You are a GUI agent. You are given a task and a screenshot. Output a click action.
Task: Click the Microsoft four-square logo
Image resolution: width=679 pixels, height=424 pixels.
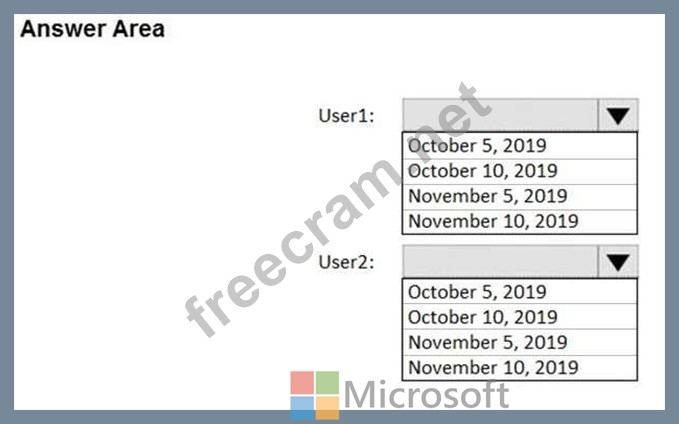click(315, 395)
